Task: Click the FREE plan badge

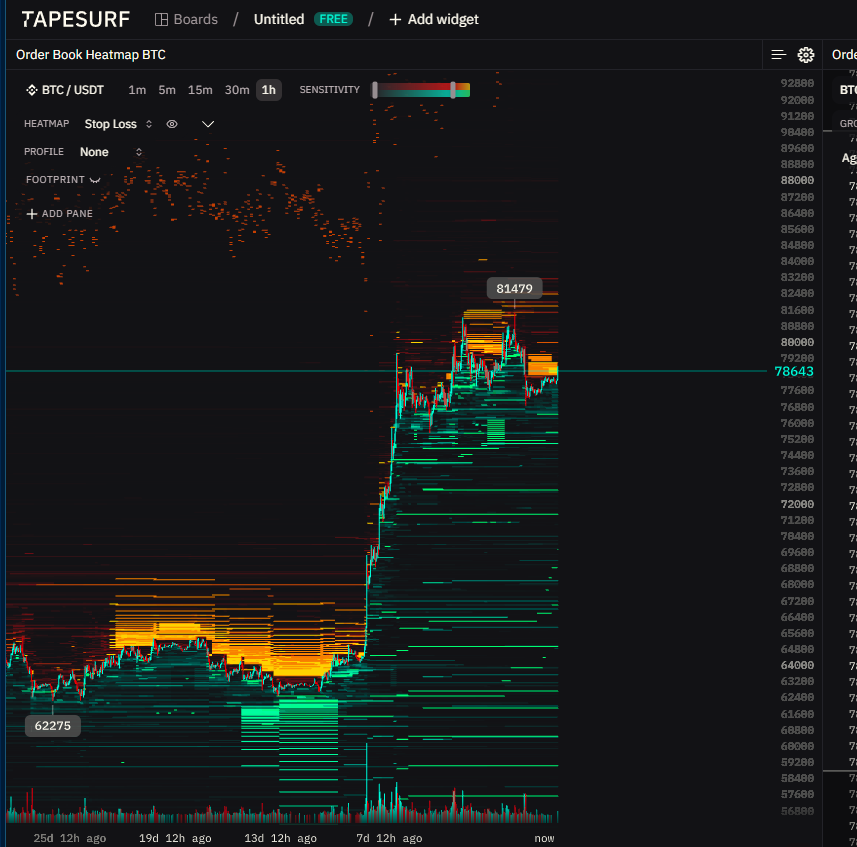Action: point(333,19)
